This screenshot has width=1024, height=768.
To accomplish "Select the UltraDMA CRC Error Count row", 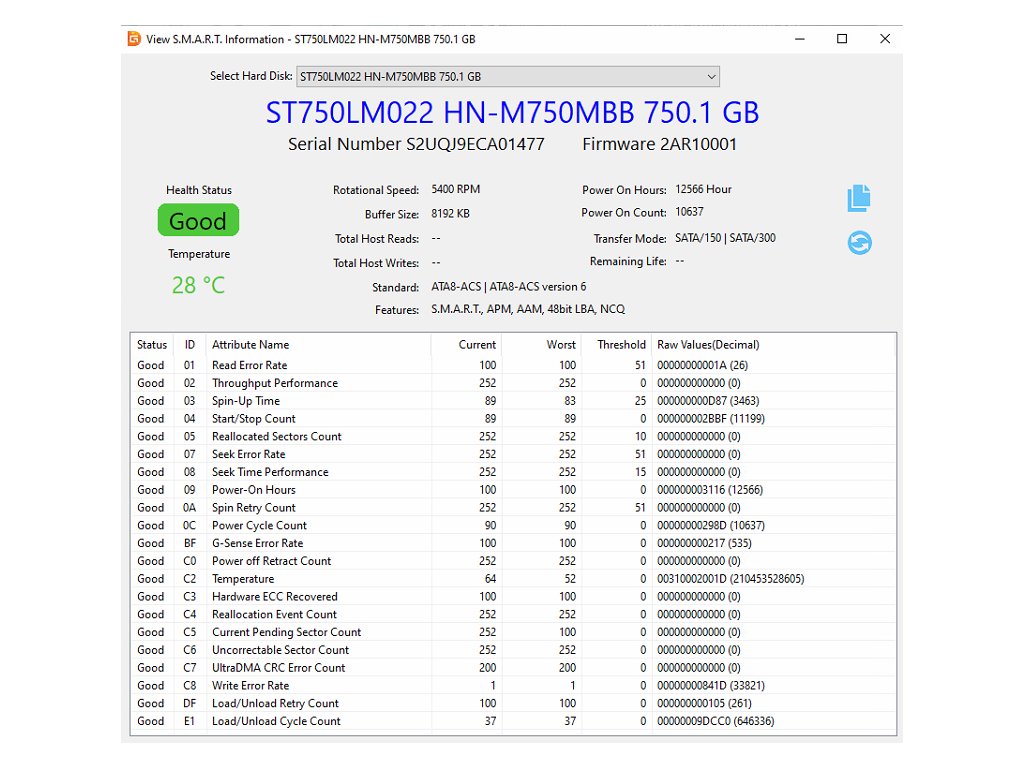I will point(513,667).
